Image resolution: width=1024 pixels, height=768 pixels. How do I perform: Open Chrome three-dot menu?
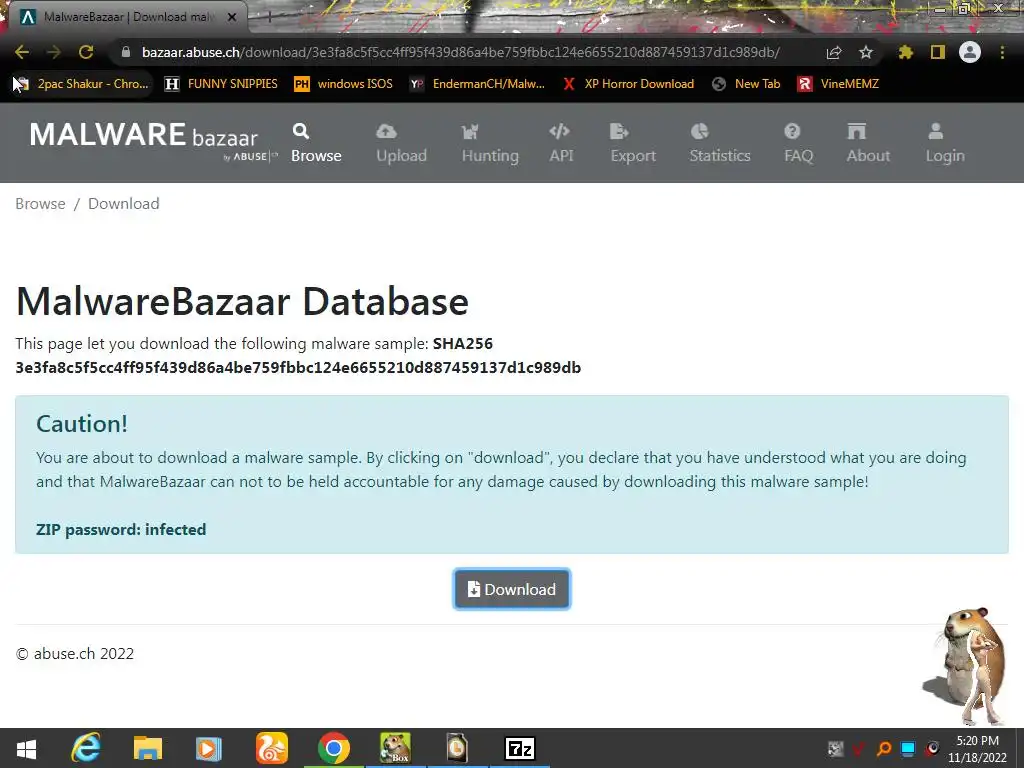[1002, 52]
